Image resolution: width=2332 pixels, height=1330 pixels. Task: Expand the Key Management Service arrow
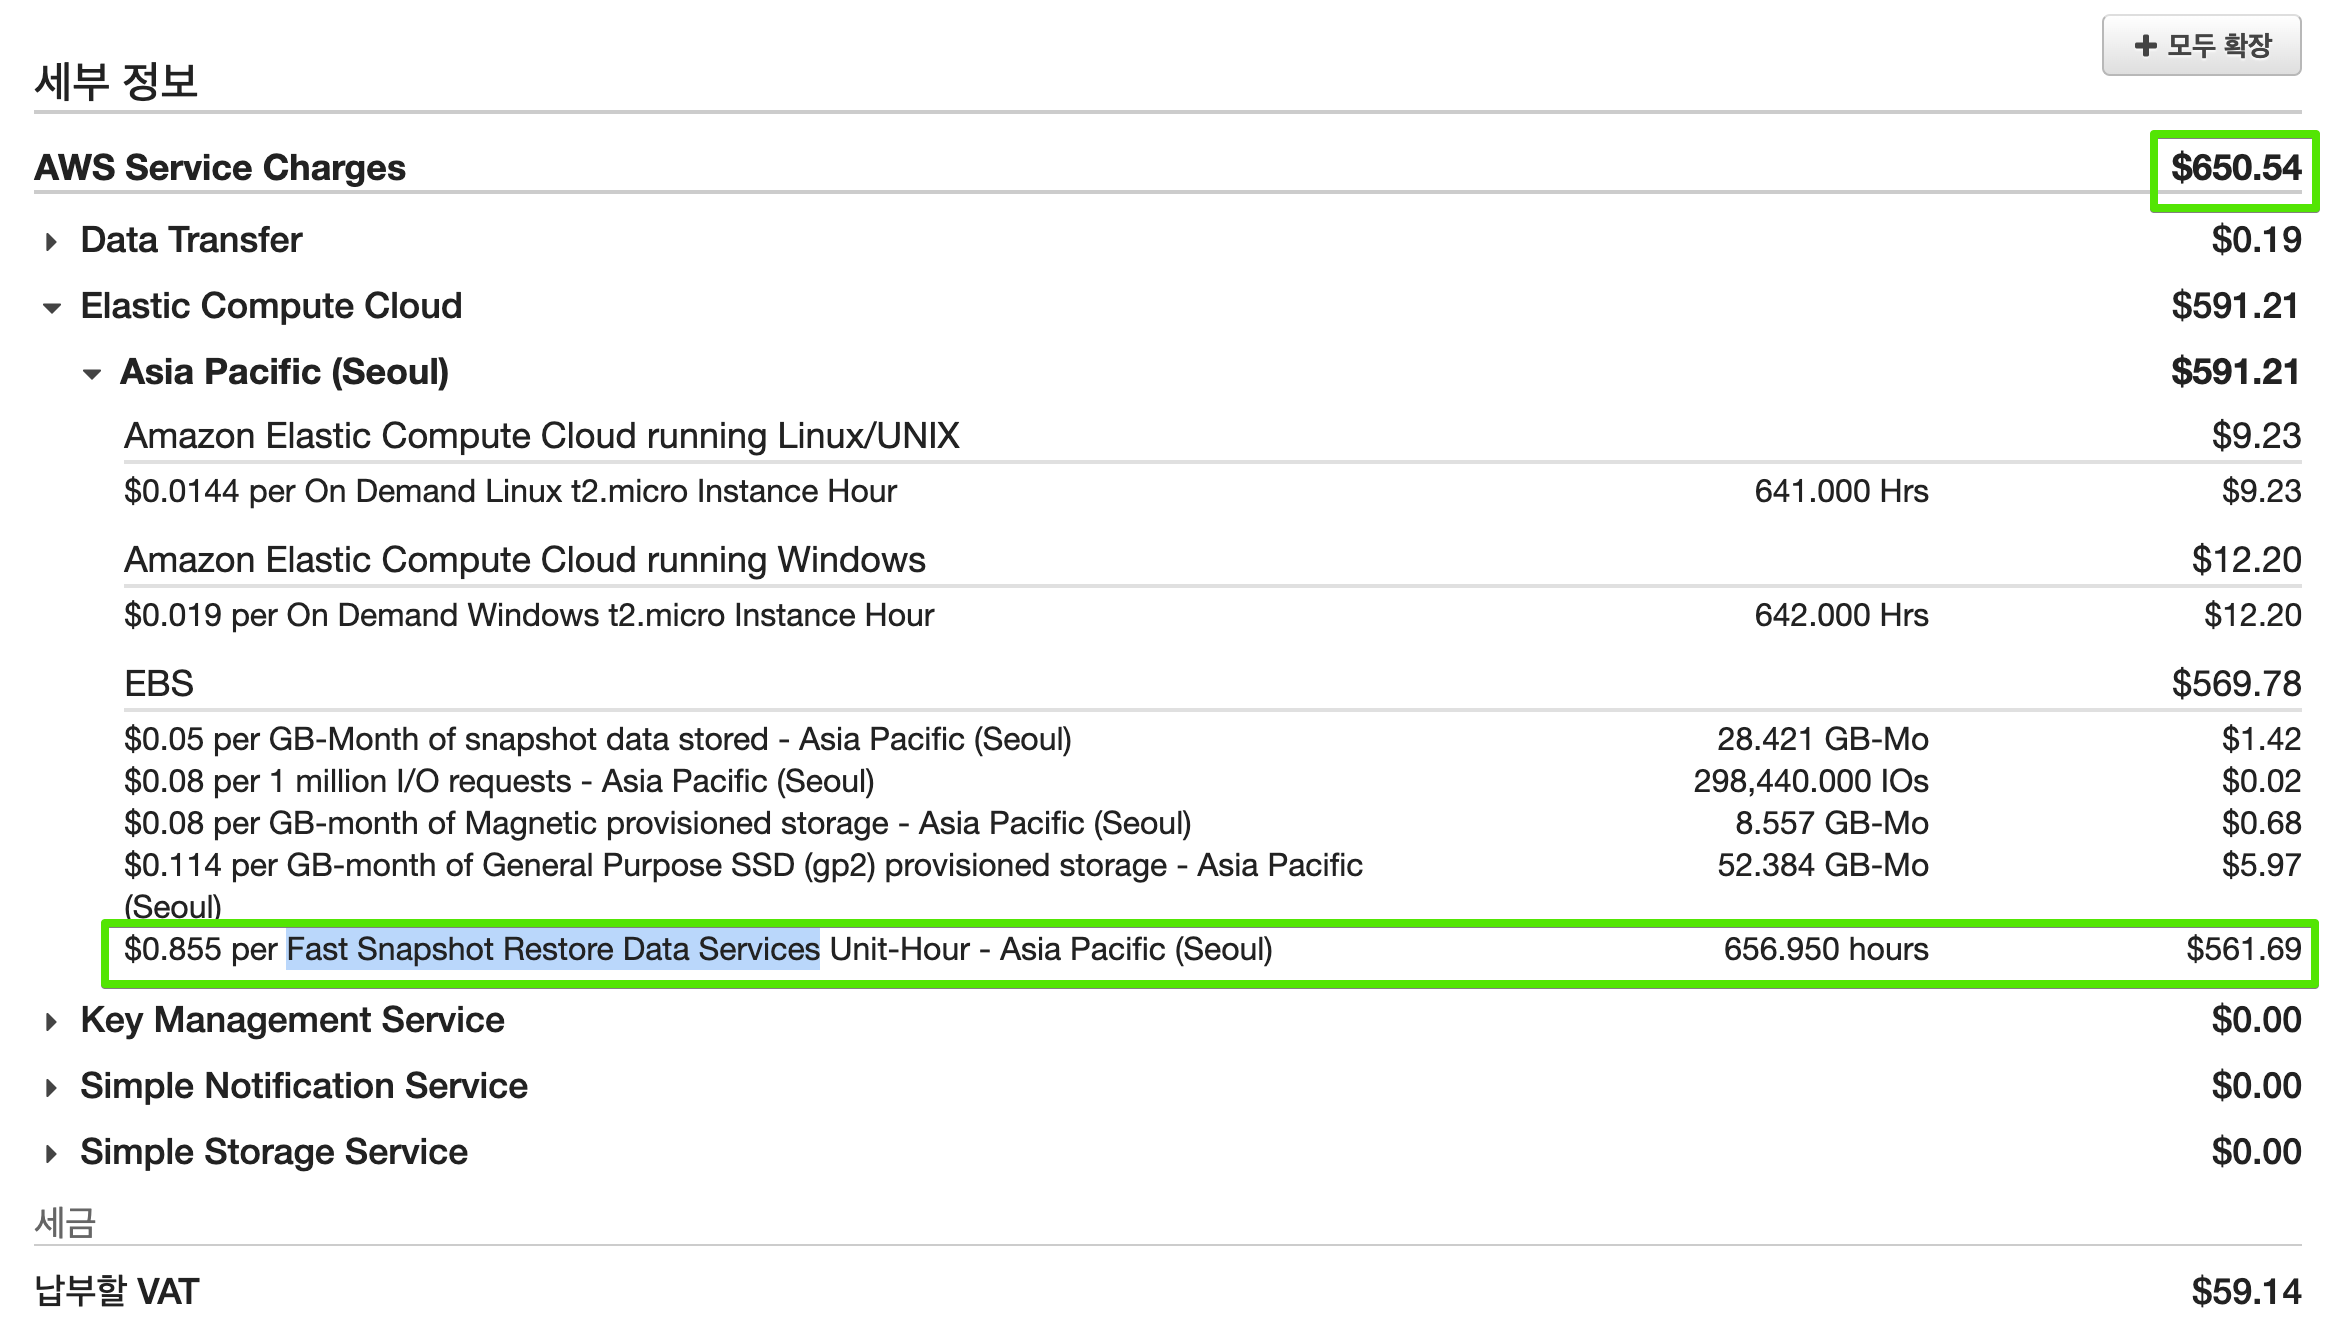(x=51, y=1022)
